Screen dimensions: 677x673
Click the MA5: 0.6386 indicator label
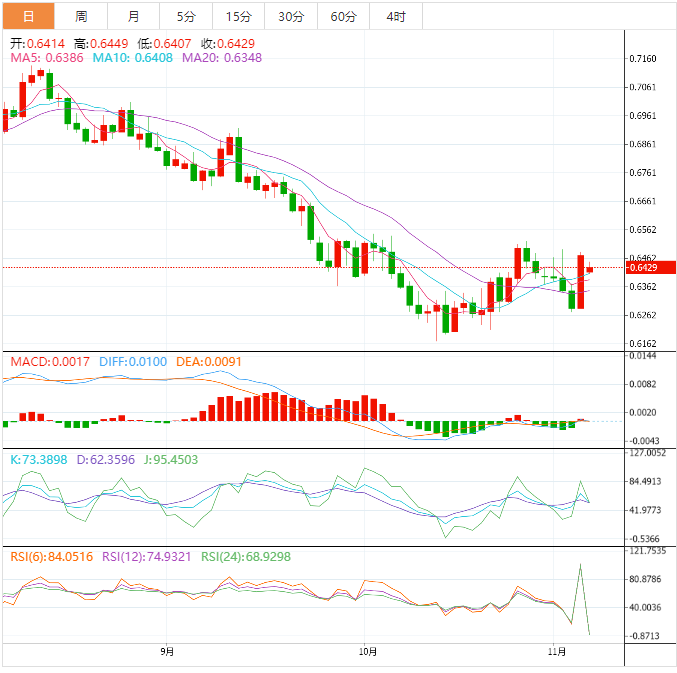pos(47,58)
